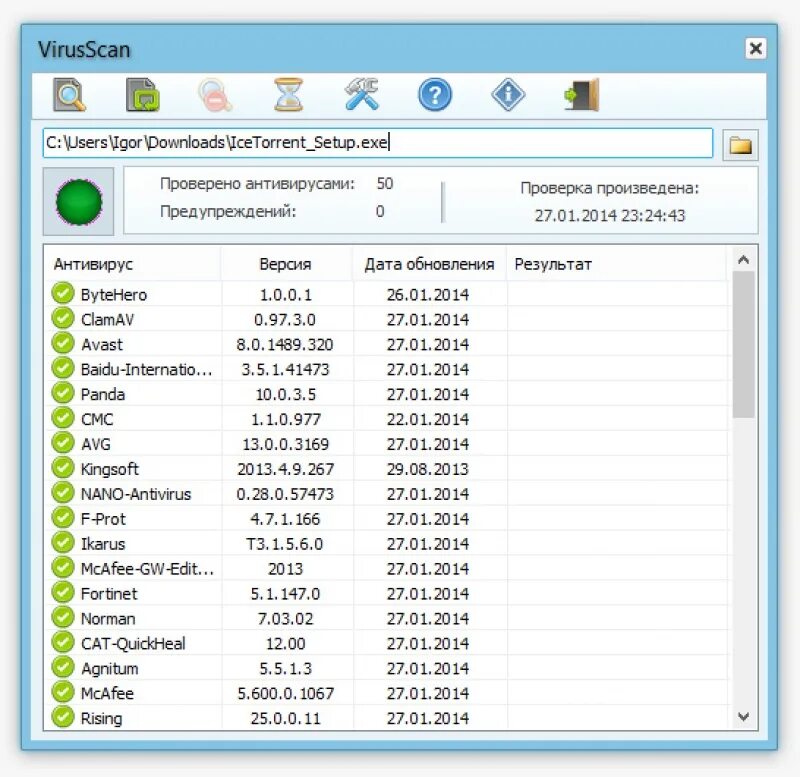Click version 5.5.1.3 of Agnitum

(285, 668)
